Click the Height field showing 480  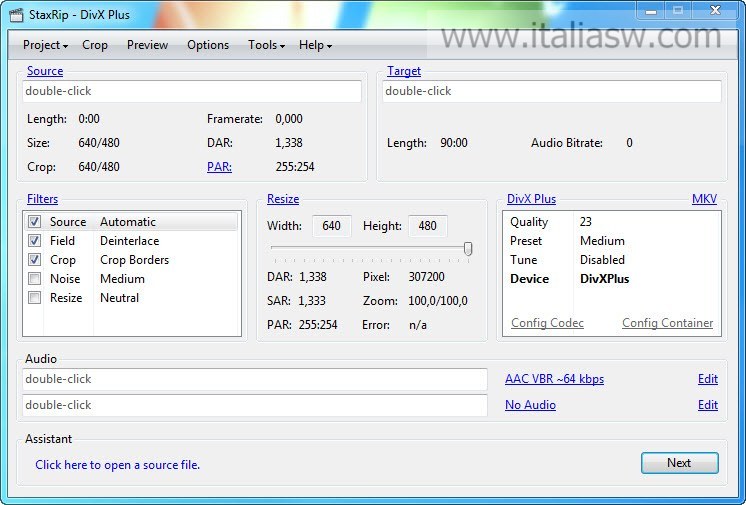pos(428,226)
